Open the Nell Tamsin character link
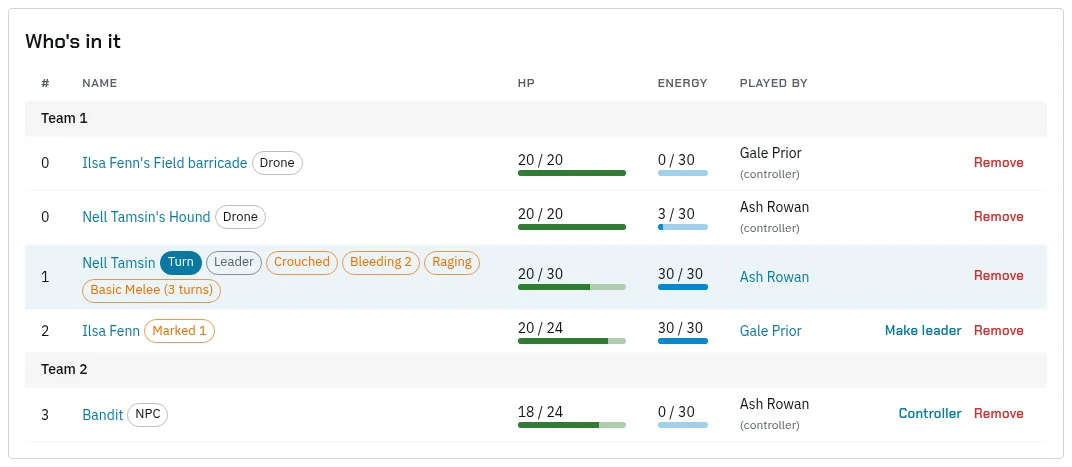The height and width of the screenshot is (467, 1072). click(x=118, y=263)
